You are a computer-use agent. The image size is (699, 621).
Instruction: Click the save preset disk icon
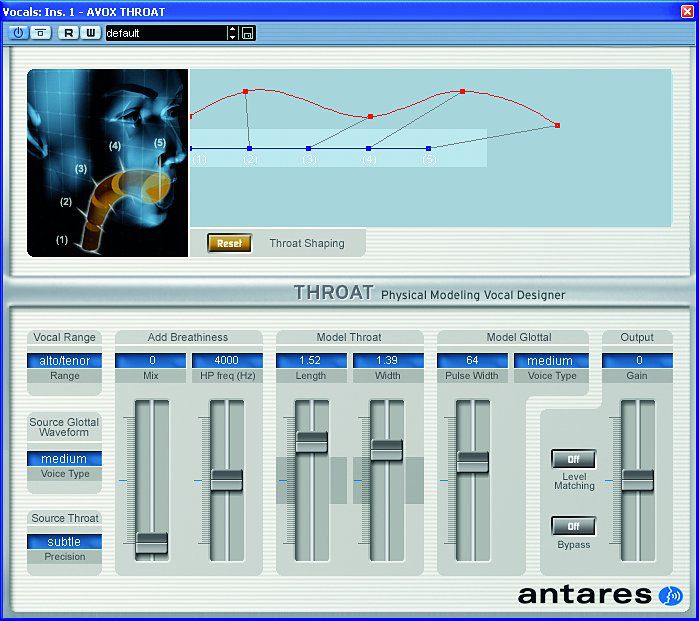click(x=247, y=33)
